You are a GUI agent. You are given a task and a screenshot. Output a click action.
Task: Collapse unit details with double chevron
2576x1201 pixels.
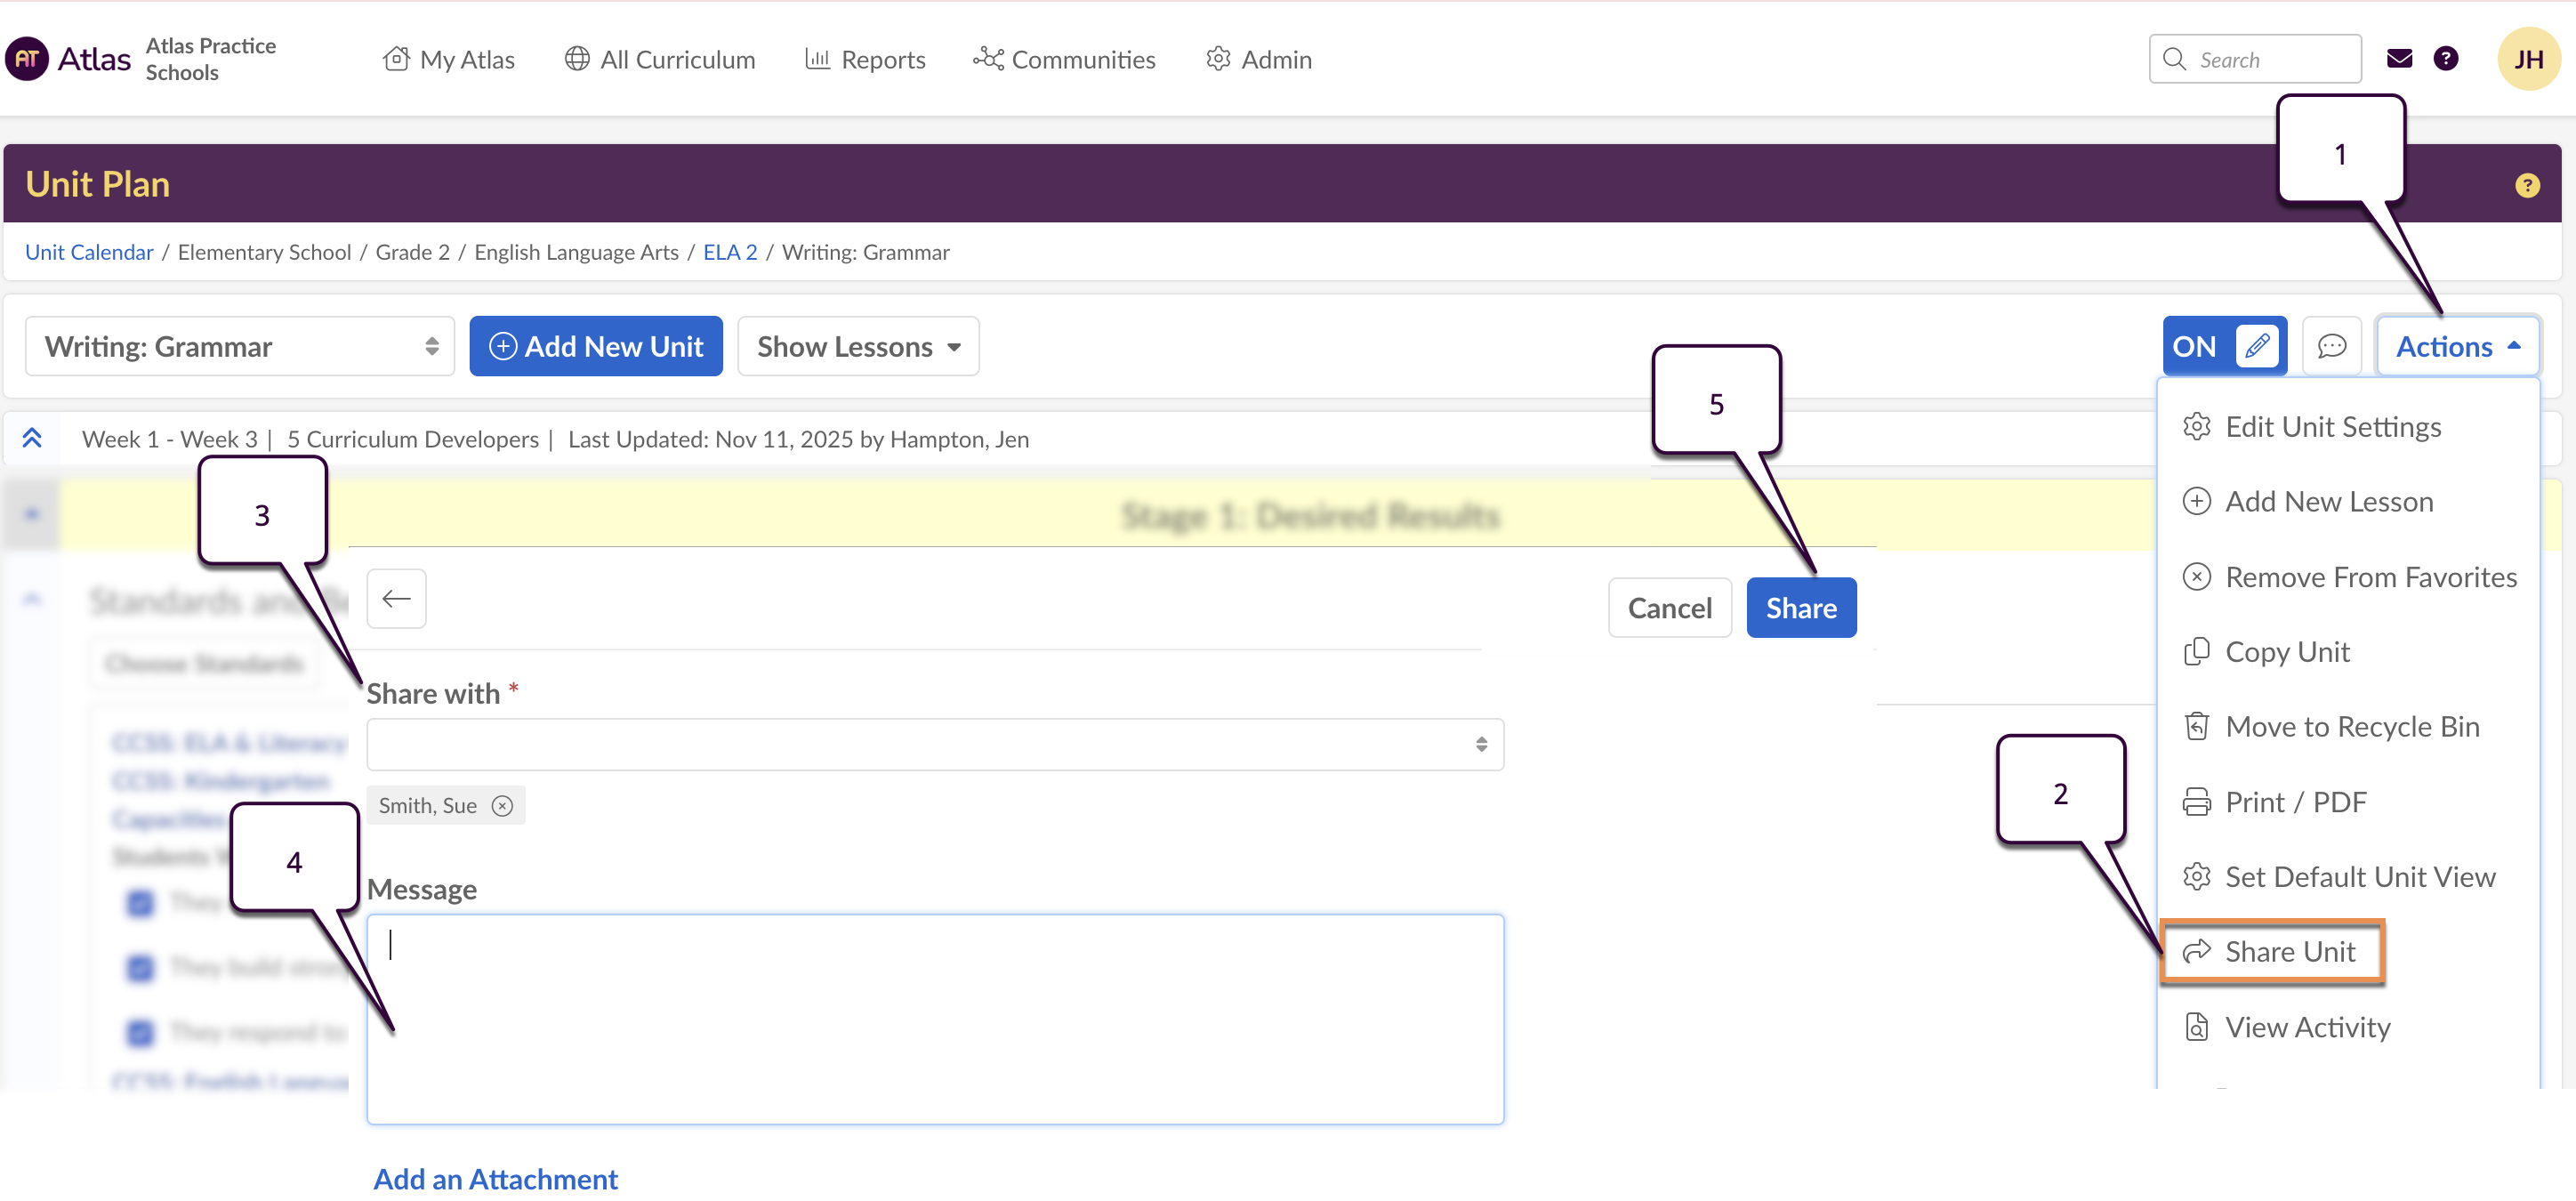(x=32, y=438)
